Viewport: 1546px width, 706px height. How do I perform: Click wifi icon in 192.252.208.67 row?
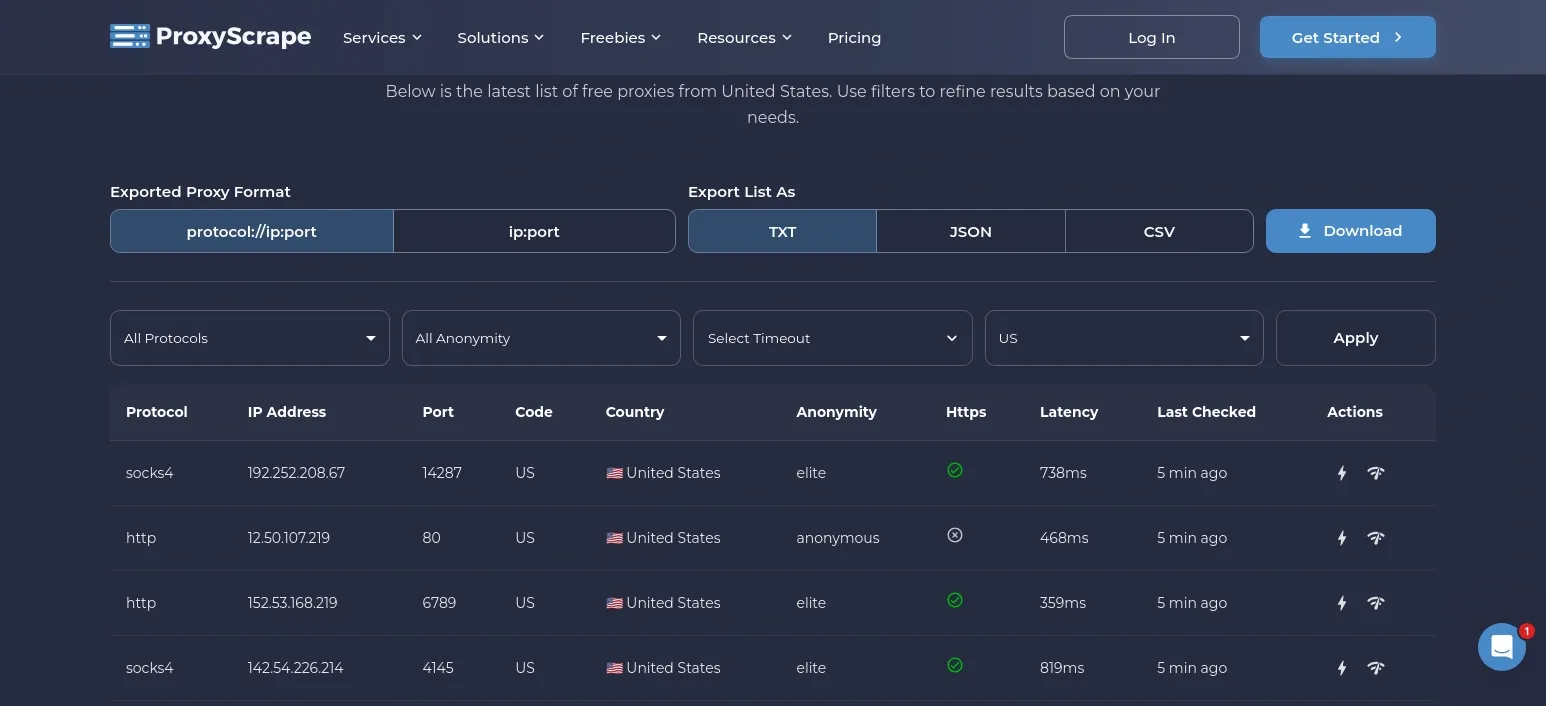point(1376,473)
